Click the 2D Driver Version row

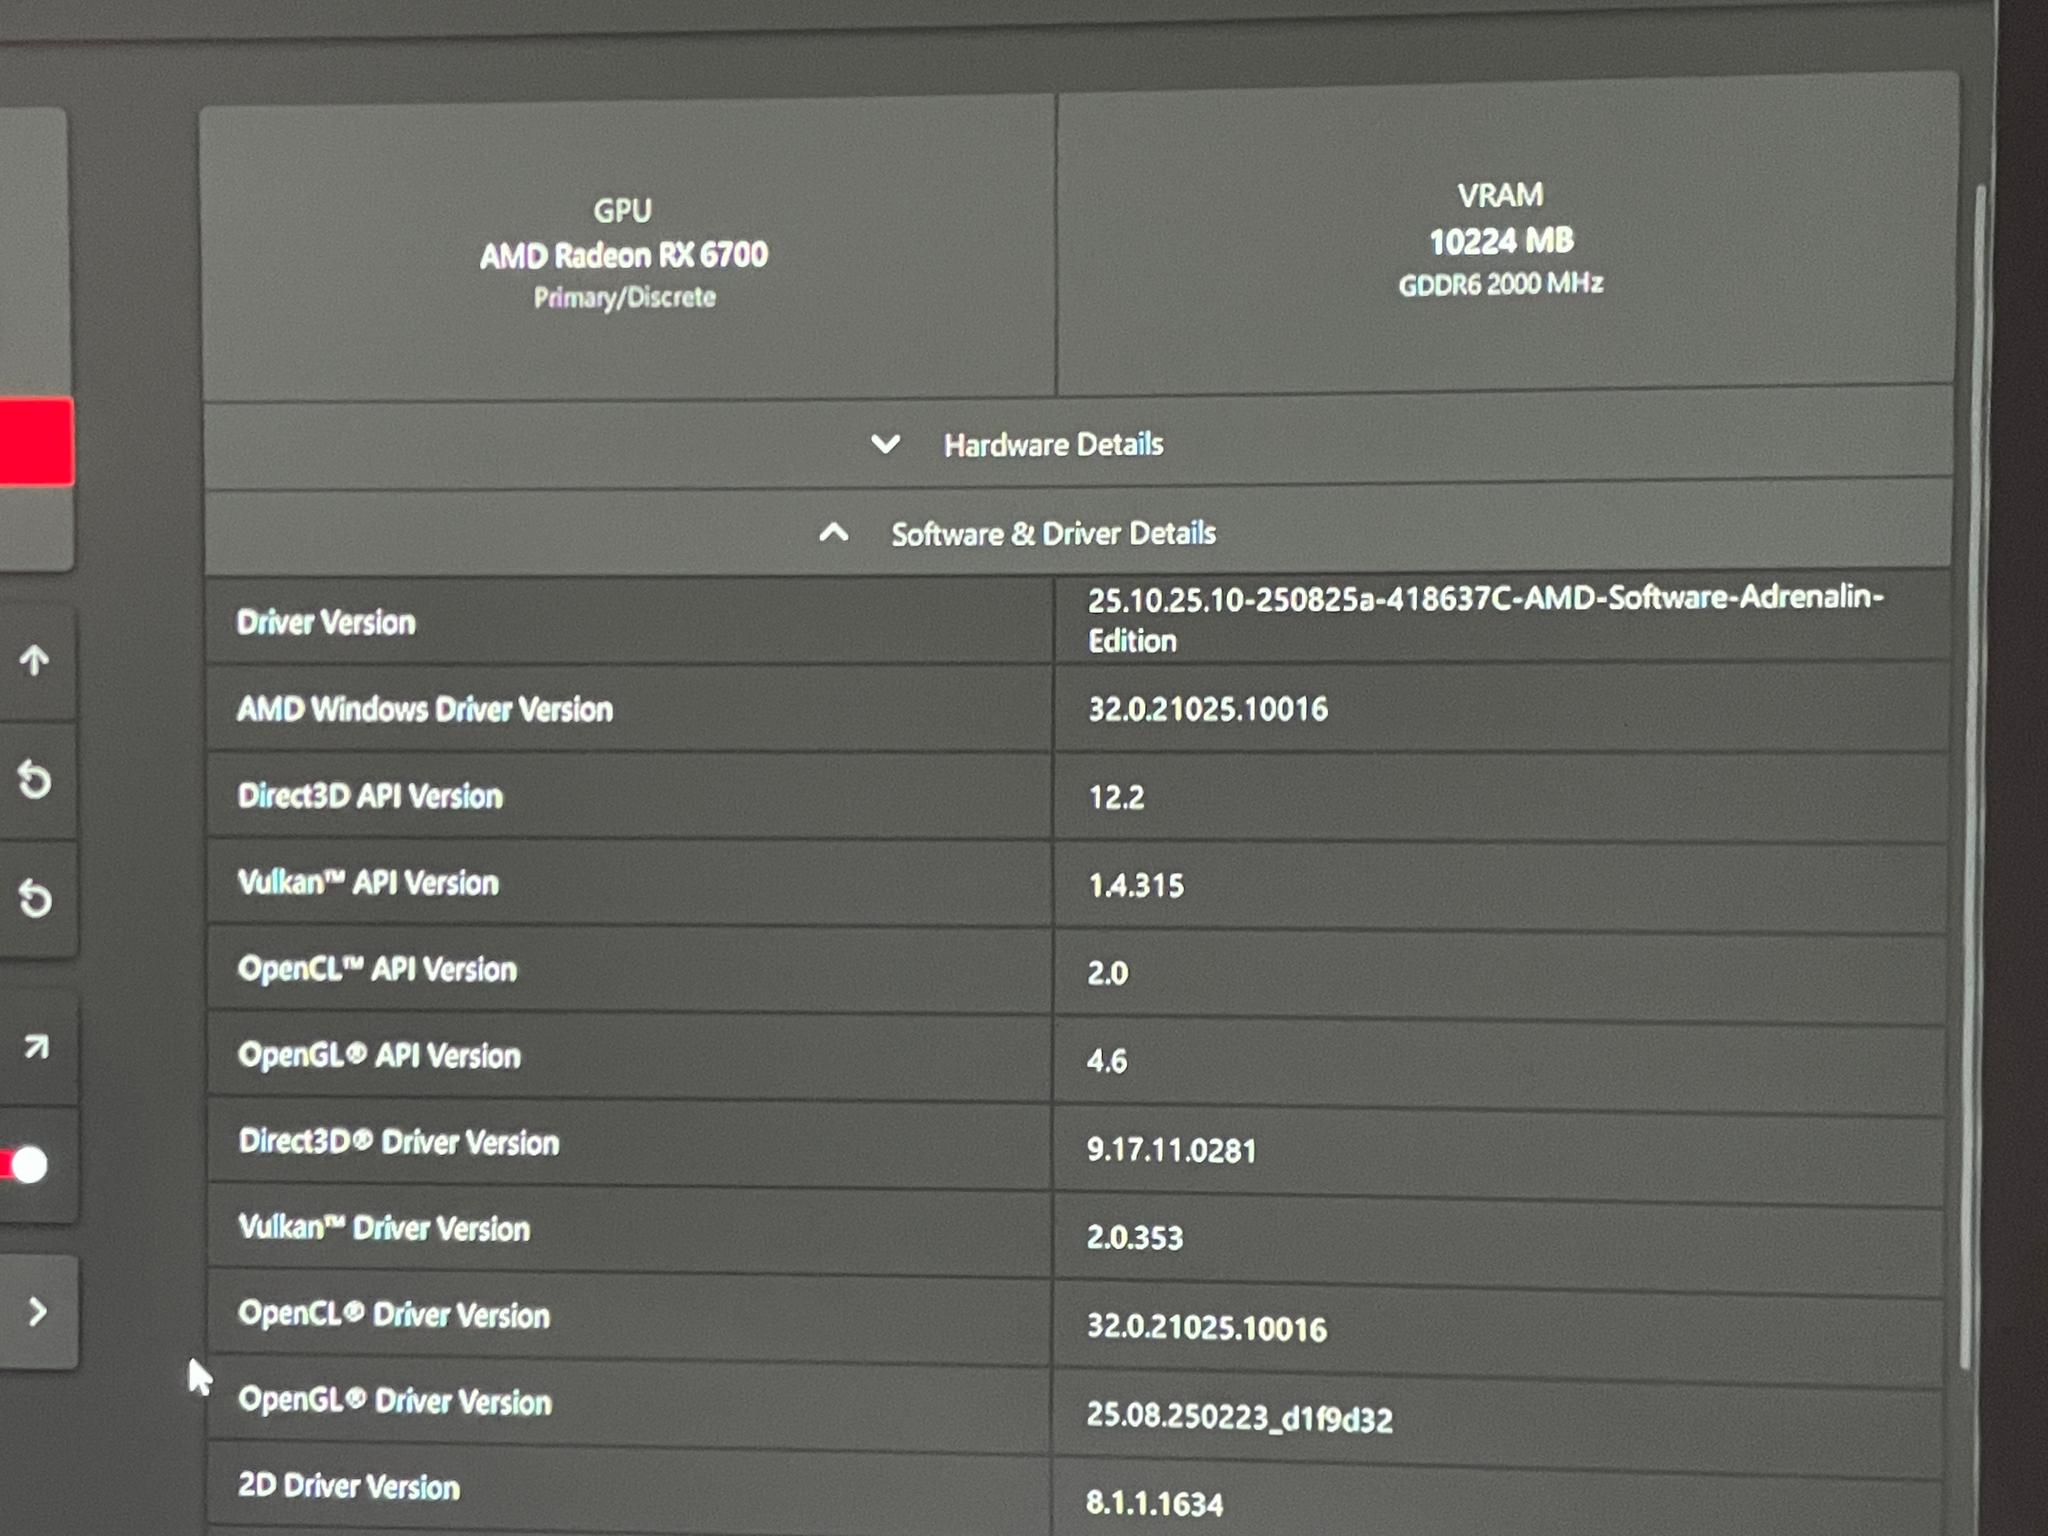[x=1075, y=1489]
